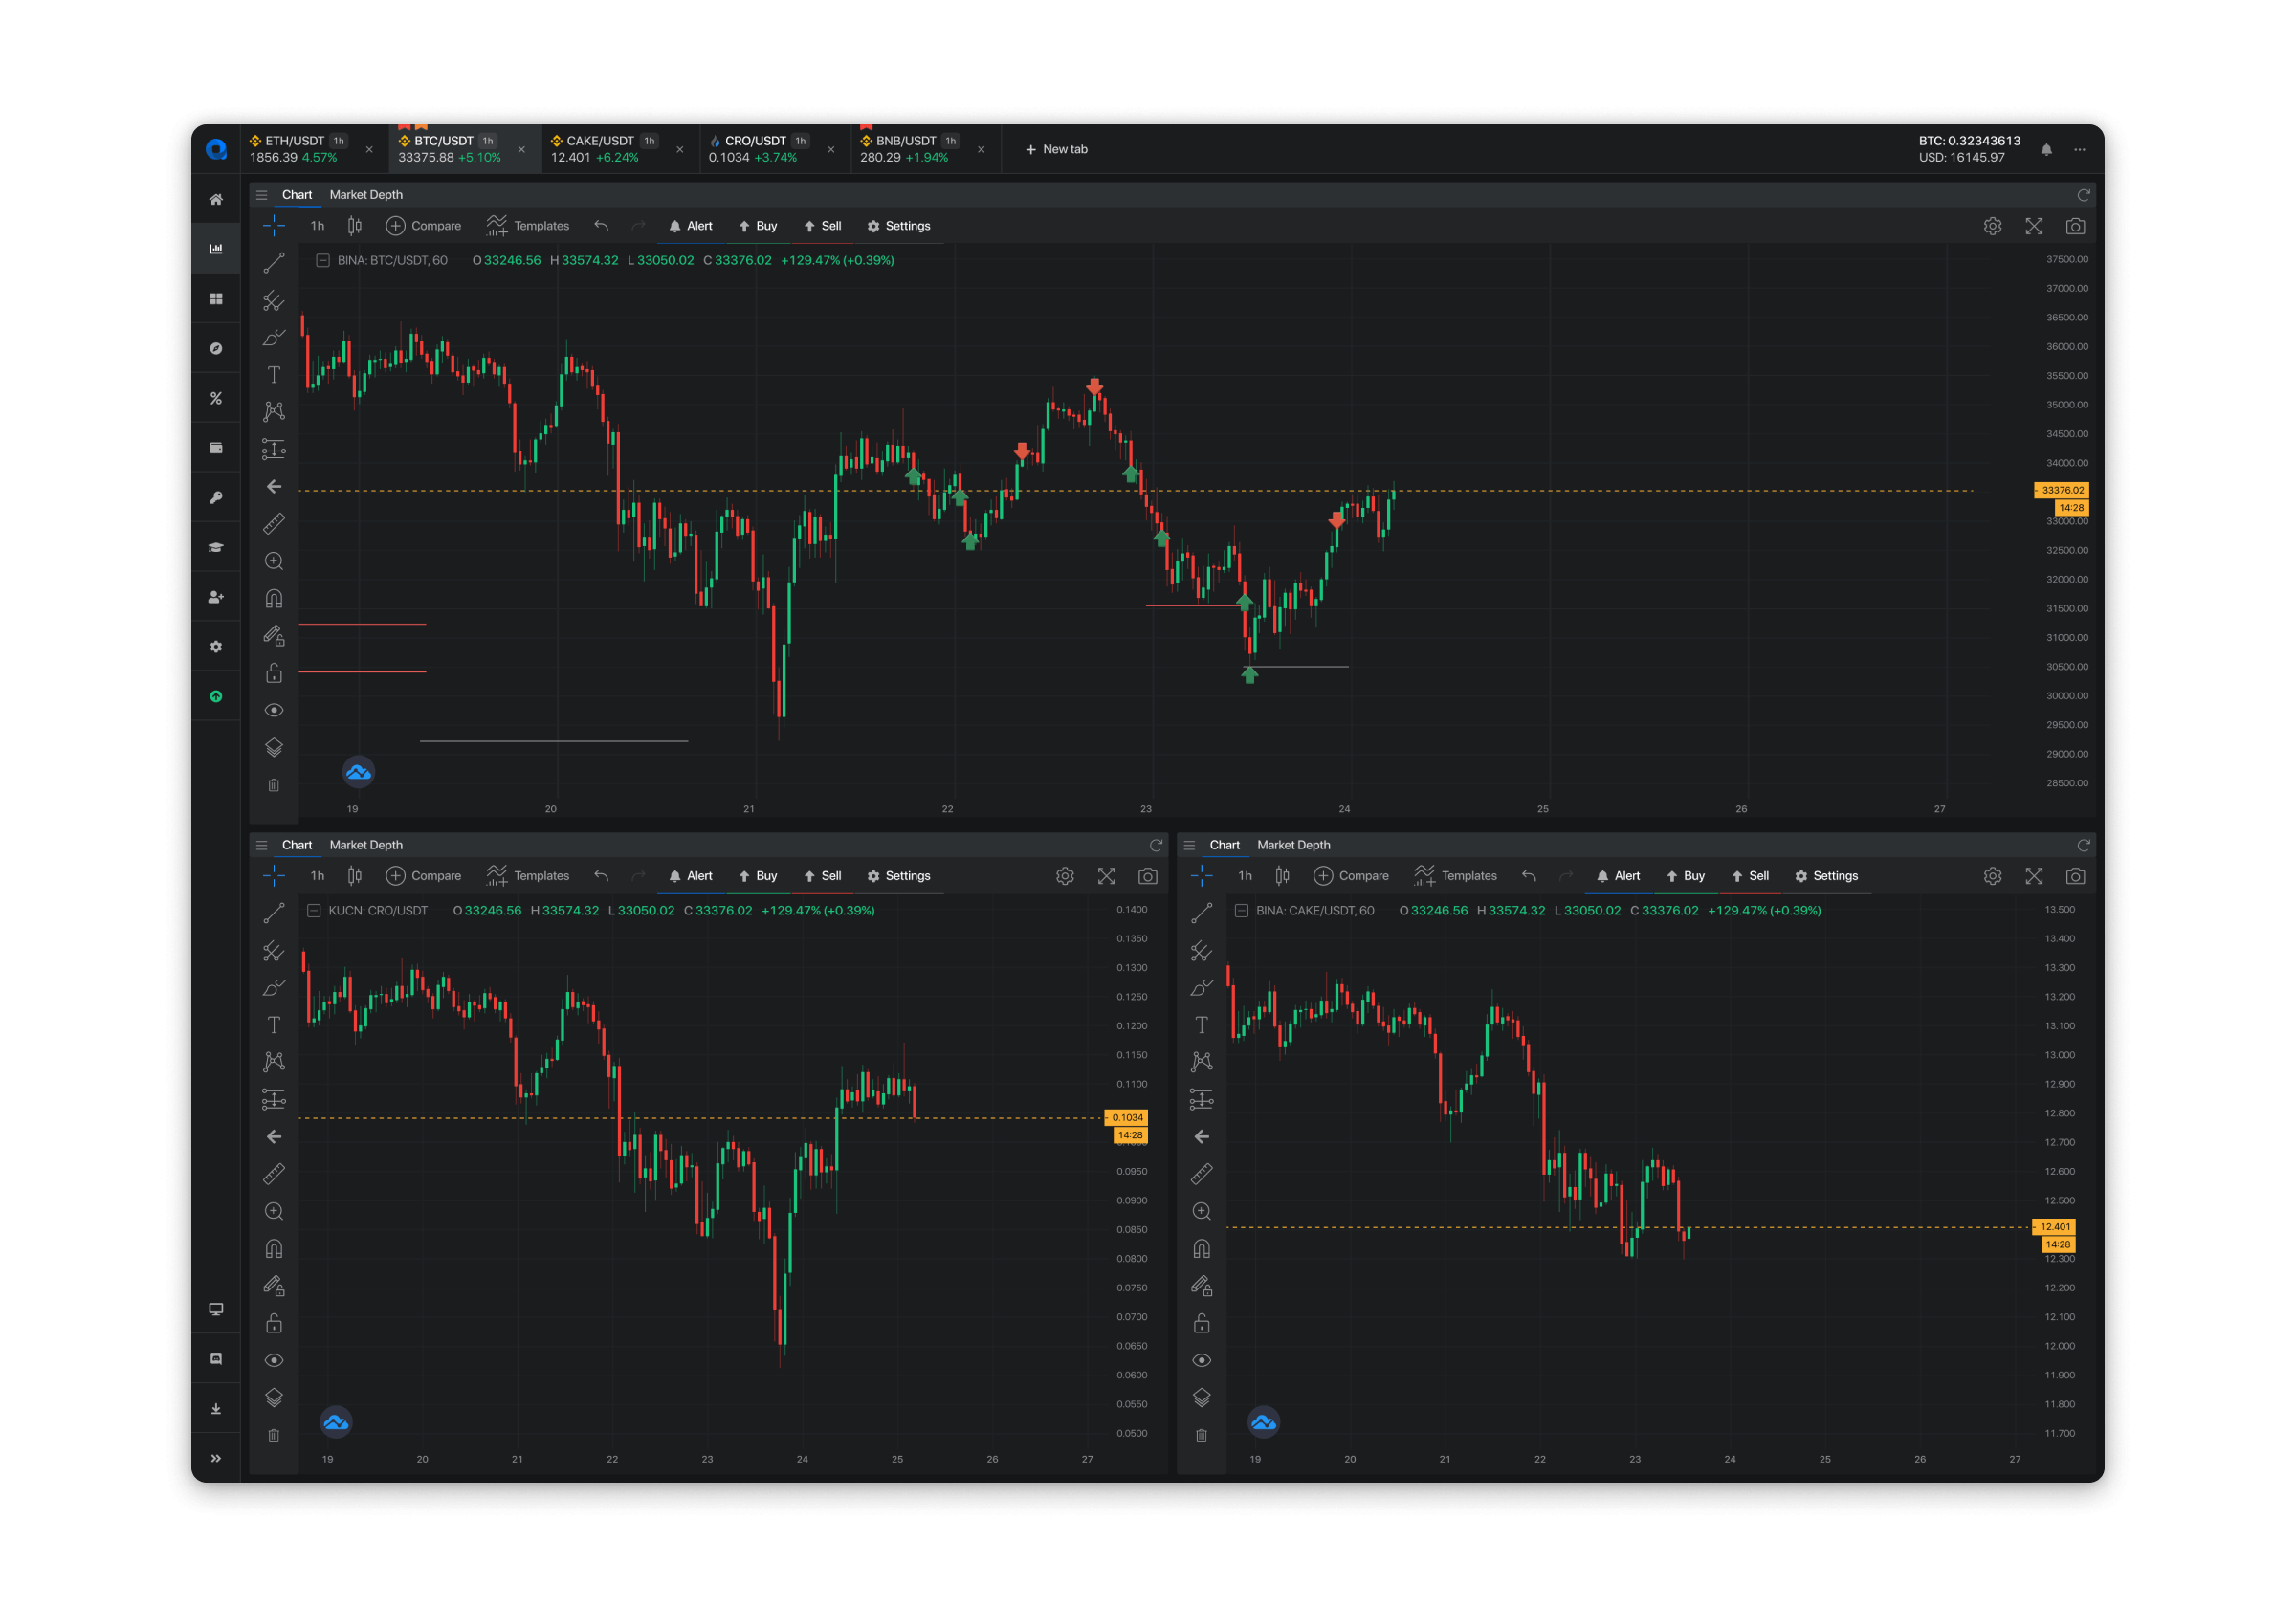
Task: Toggle lock all drawings in CAKE chart
Action: [x=1202, y=1323]
